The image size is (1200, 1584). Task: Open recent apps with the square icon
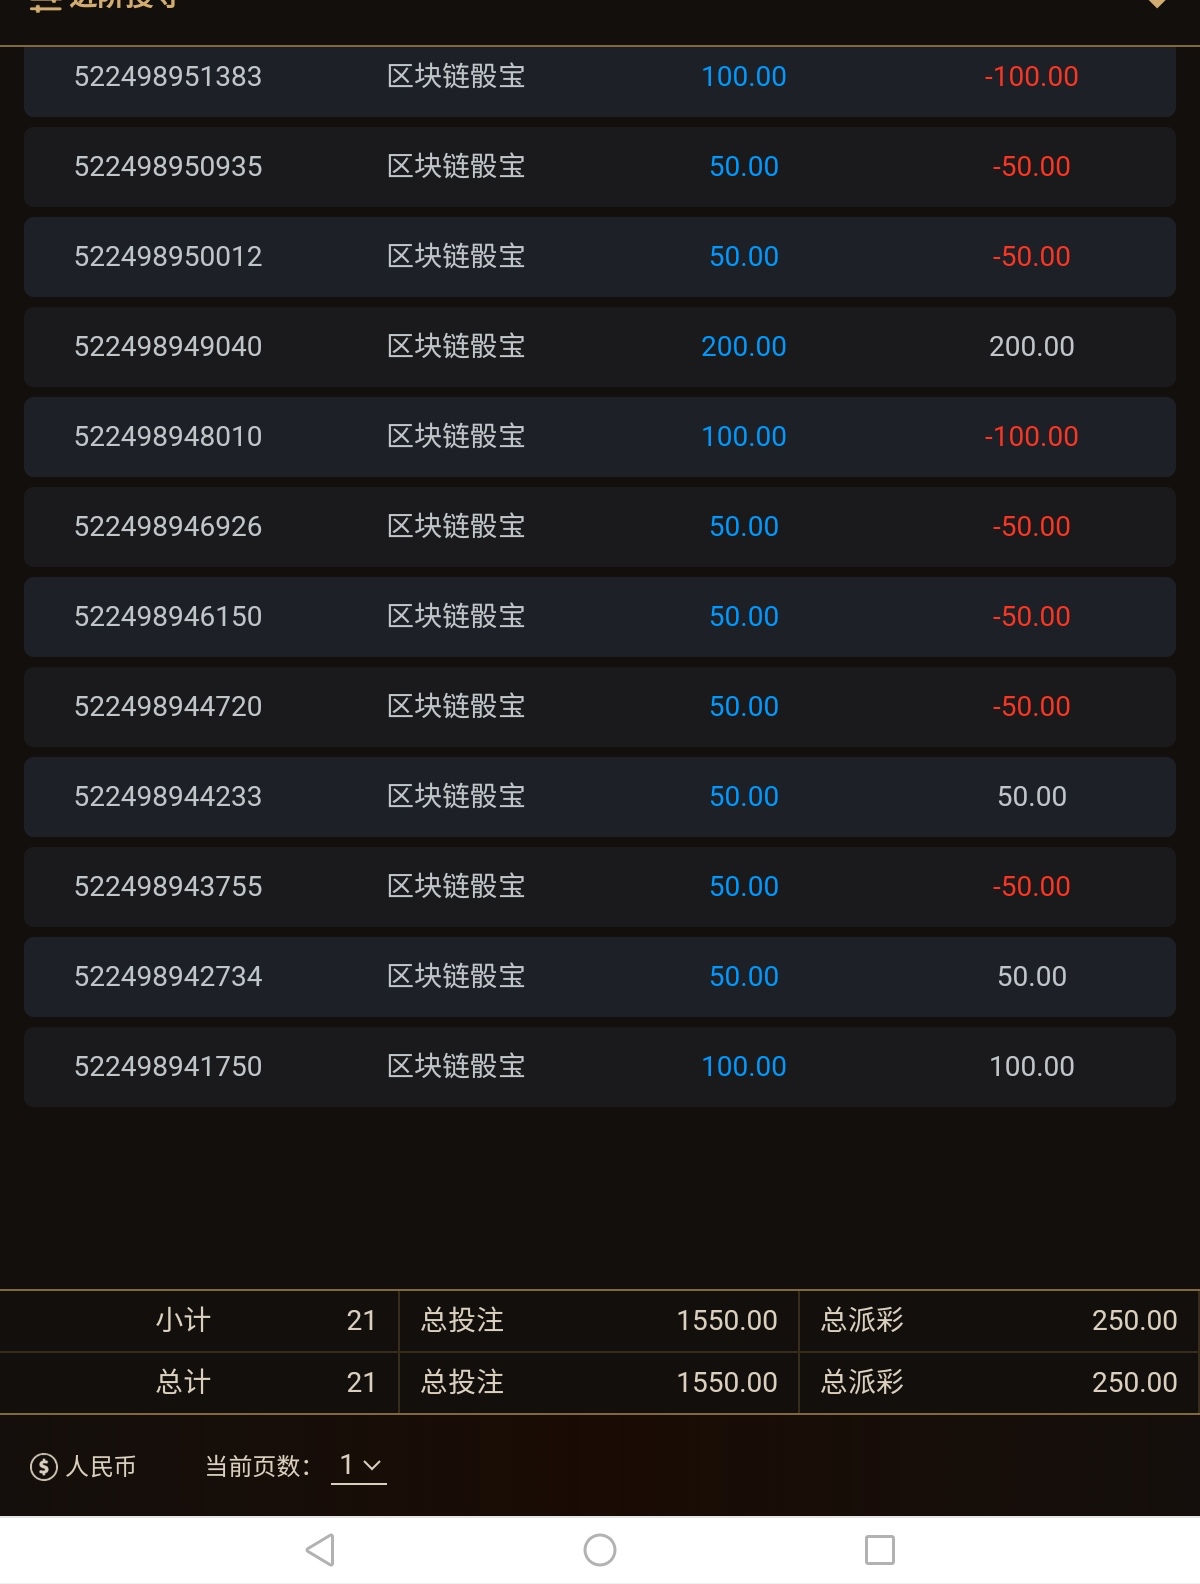(x=879, y=1550)
